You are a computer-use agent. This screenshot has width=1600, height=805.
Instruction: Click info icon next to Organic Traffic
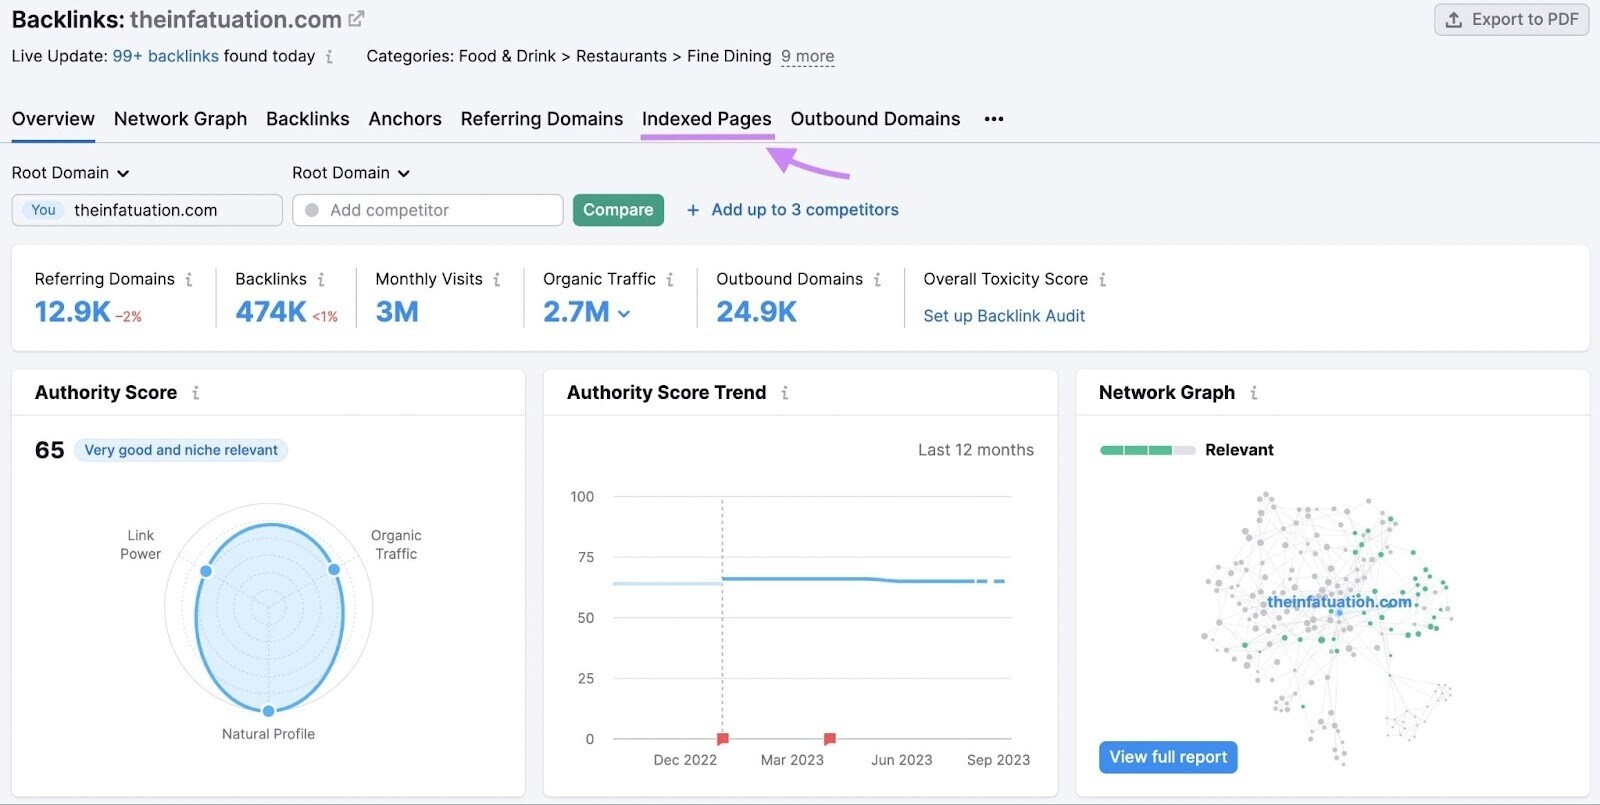[x=670, y=280]
